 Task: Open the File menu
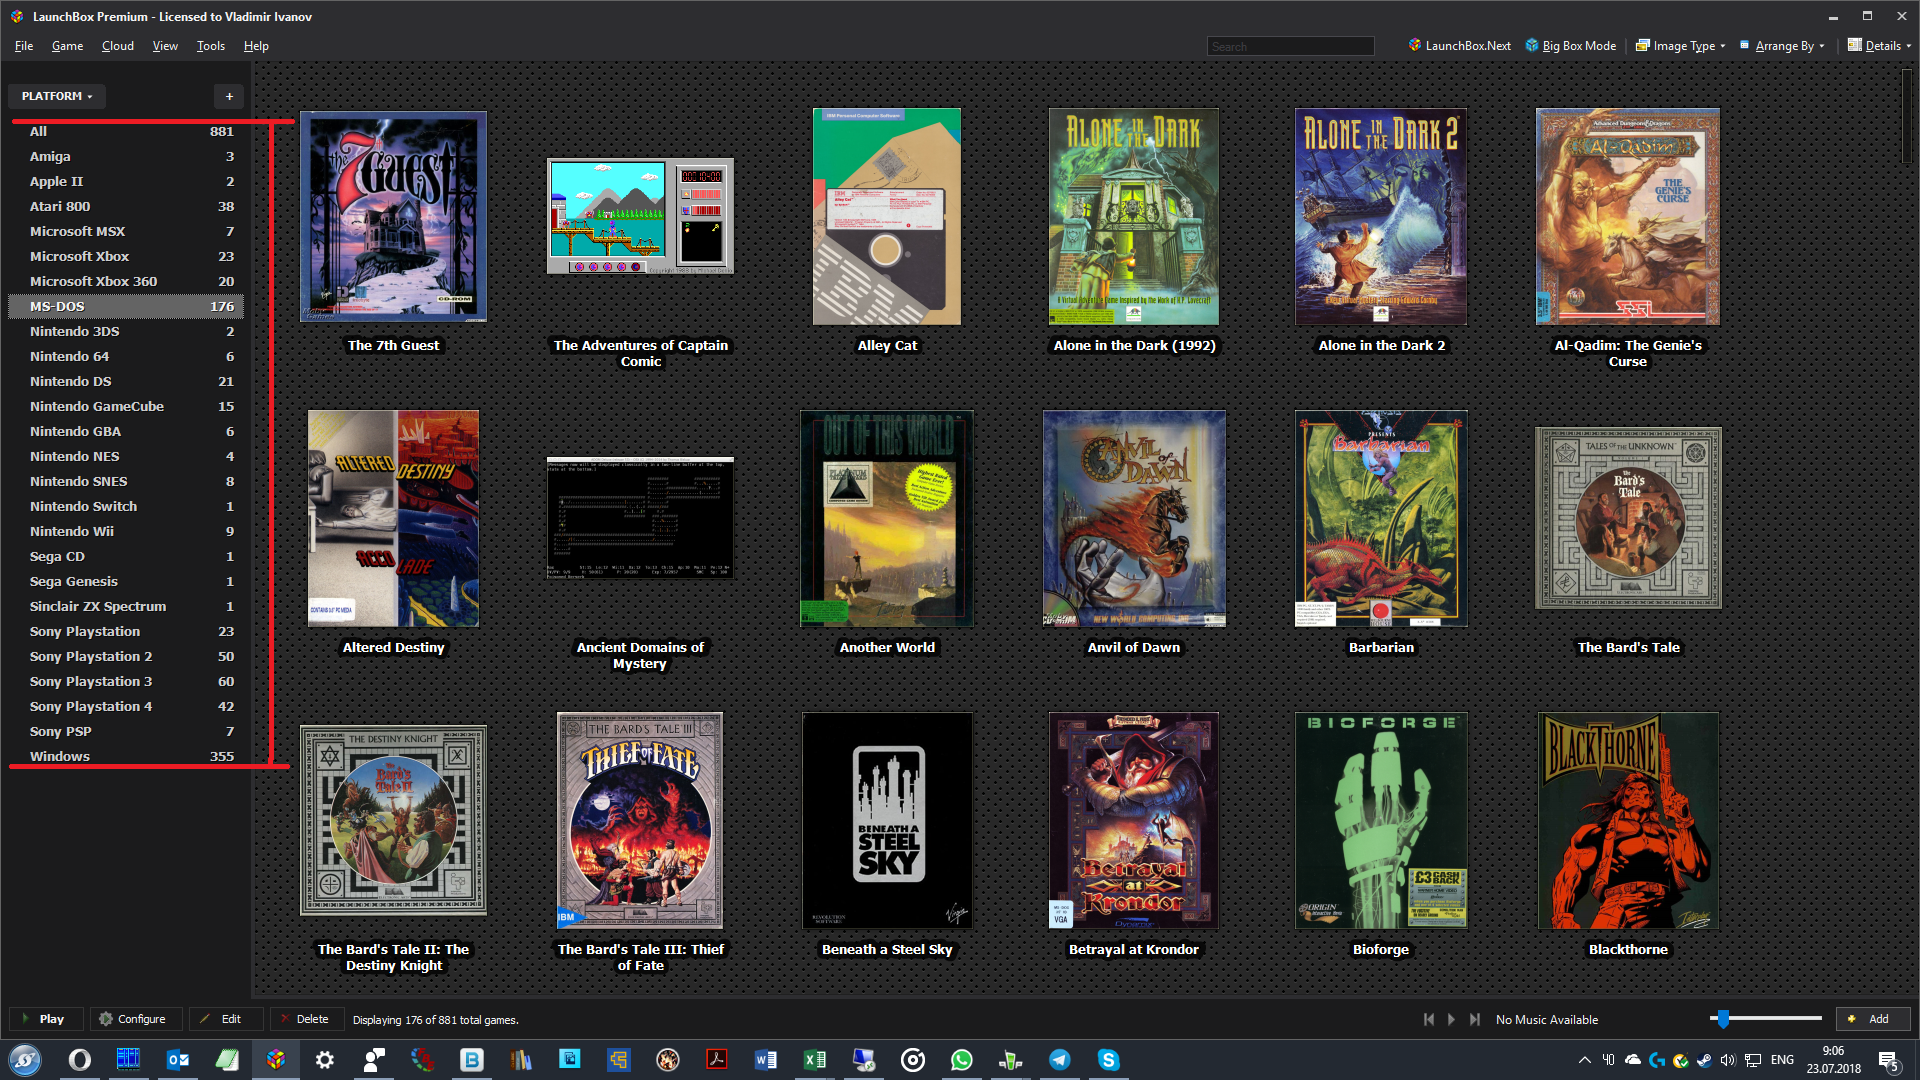24,46
